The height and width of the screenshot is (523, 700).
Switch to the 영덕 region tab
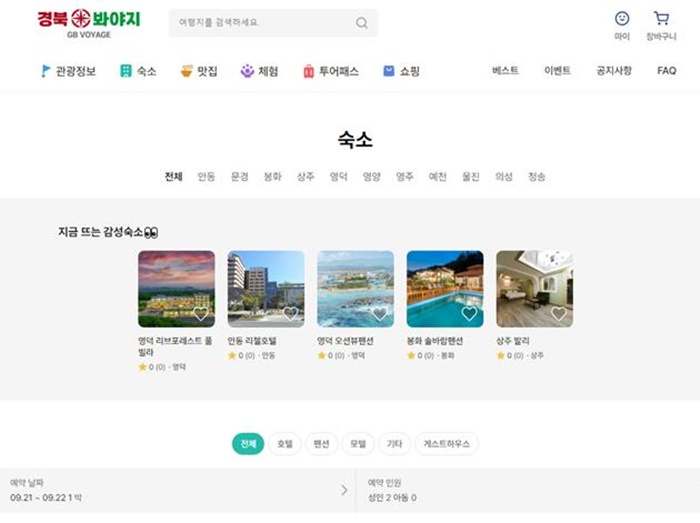click(x=339, y=177)
